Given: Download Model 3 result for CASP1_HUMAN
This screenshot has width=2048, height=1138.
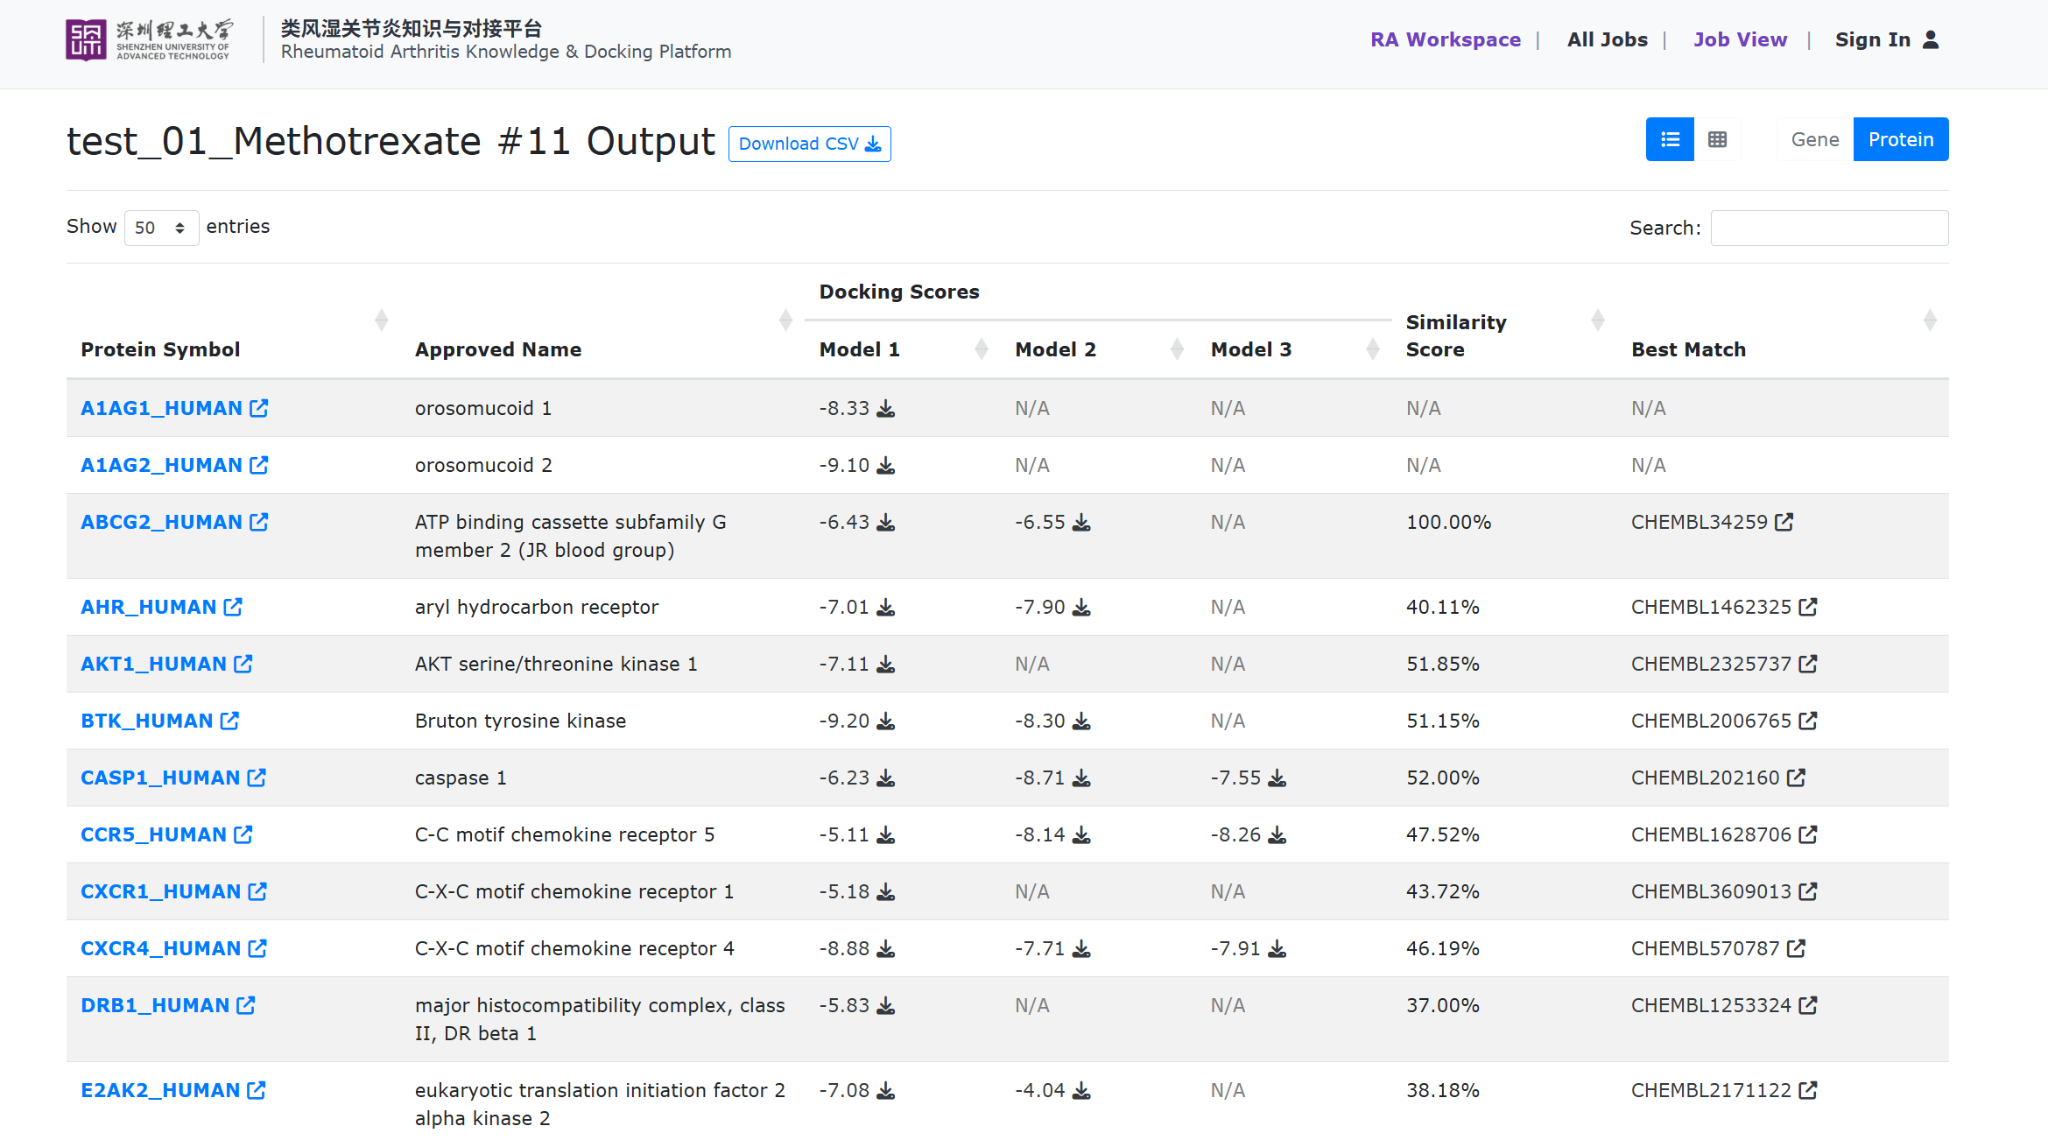Looking at the screenshot, I should click(1277, 779).
